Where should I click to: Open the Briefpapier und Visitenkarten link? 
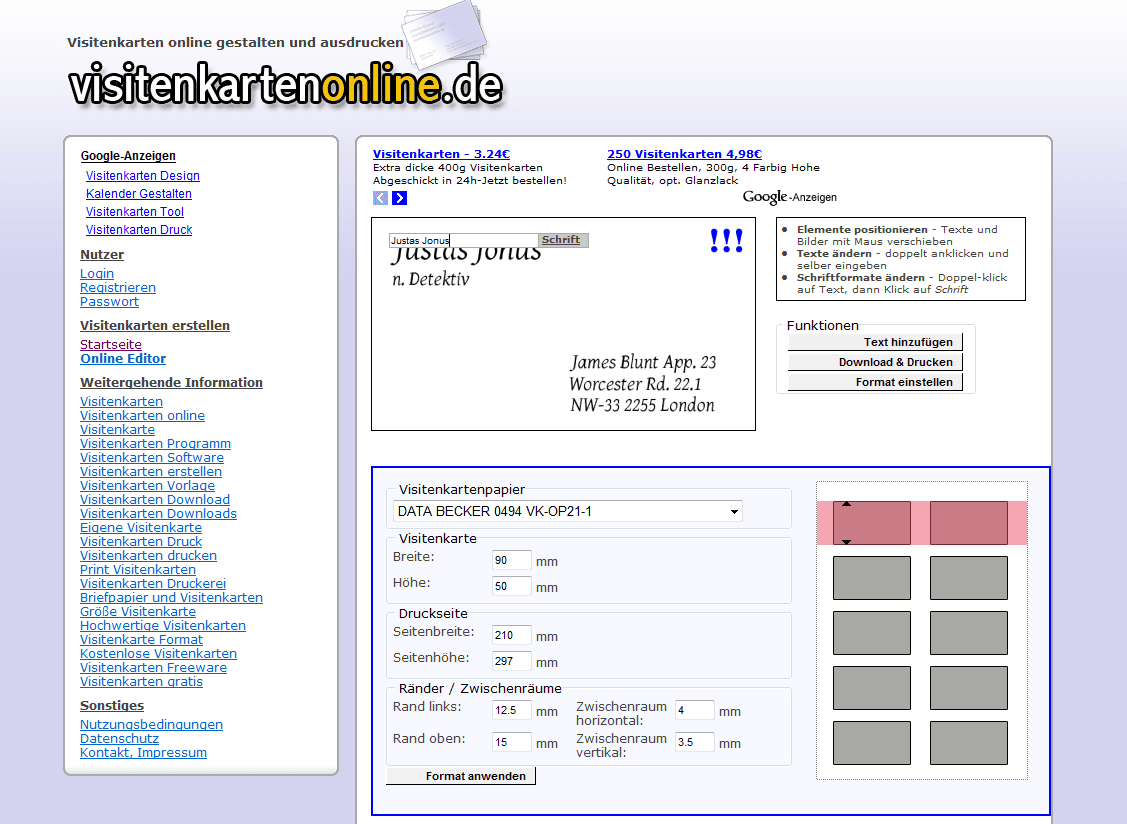tap(171, 598)
